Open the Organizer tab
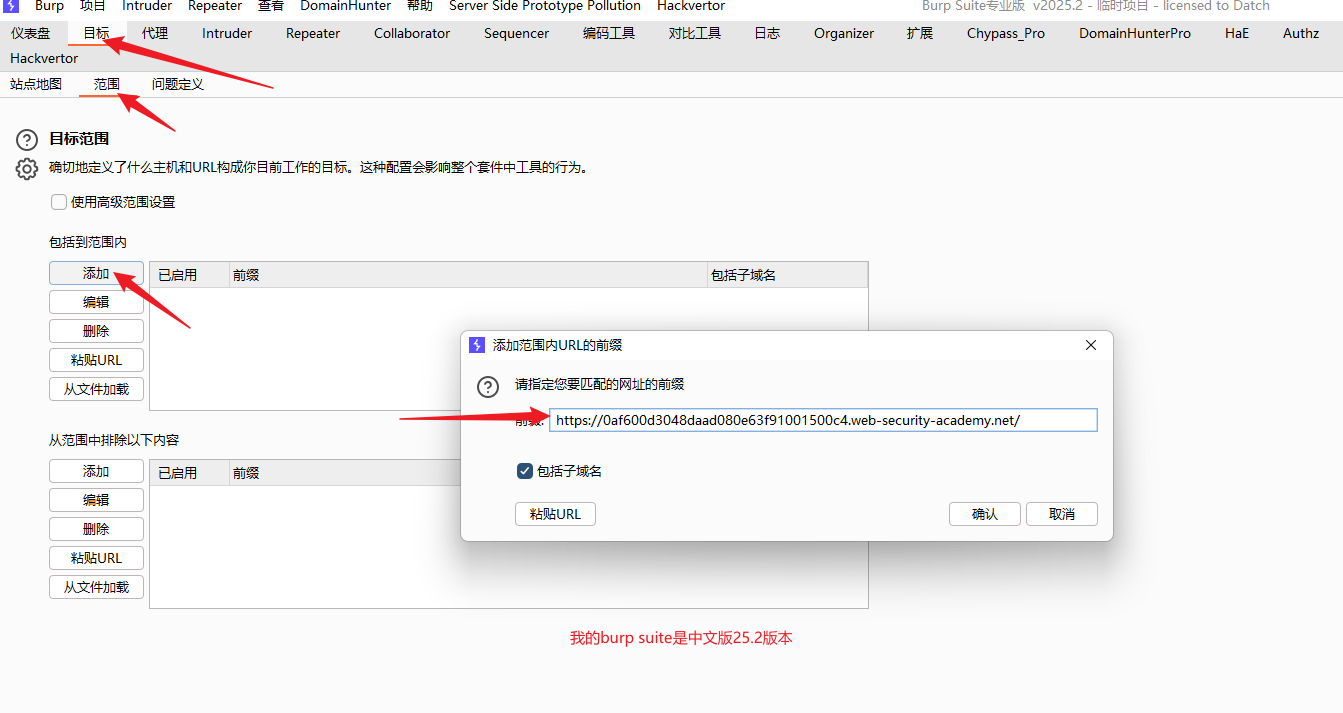Viewport: 1343px width, 713px height. (844, 33)
